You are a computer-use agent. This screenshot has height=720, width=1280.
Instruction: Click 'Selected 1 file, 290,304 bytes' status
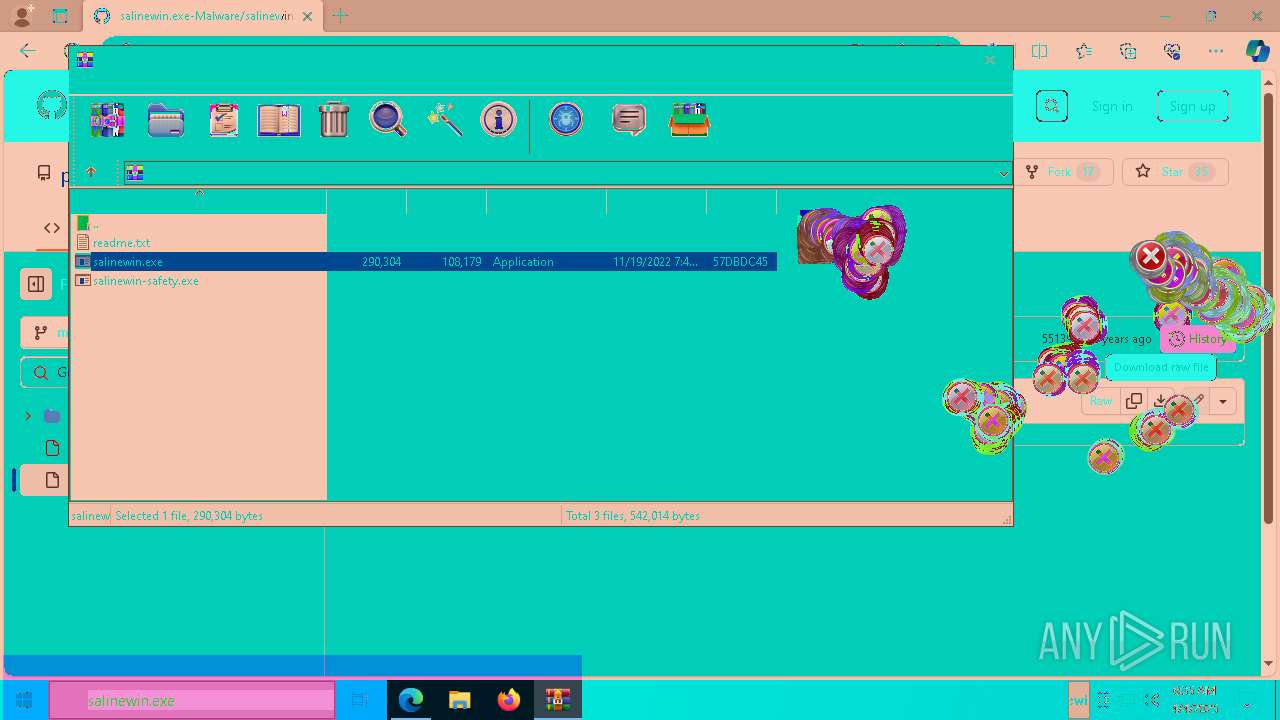[189, 515]
